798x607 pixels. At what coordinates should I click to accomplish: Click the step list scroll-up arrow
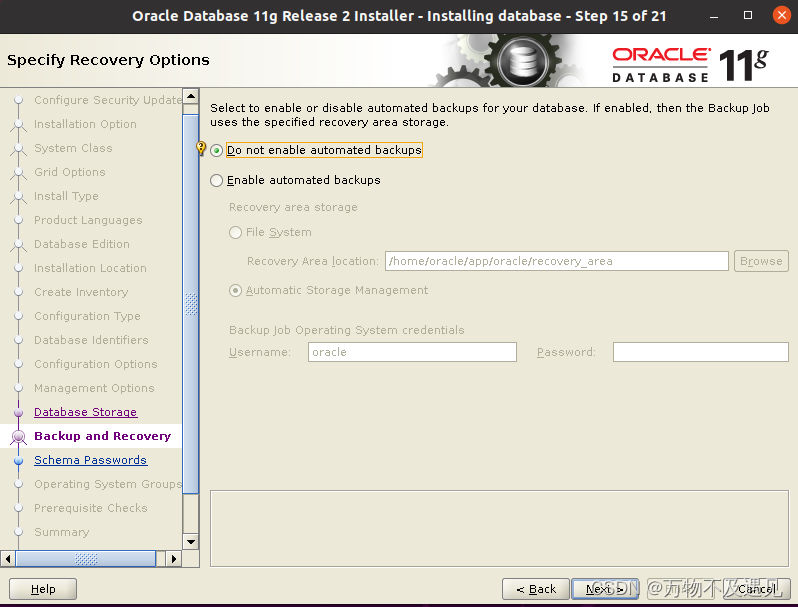click(x=191, y=96)
